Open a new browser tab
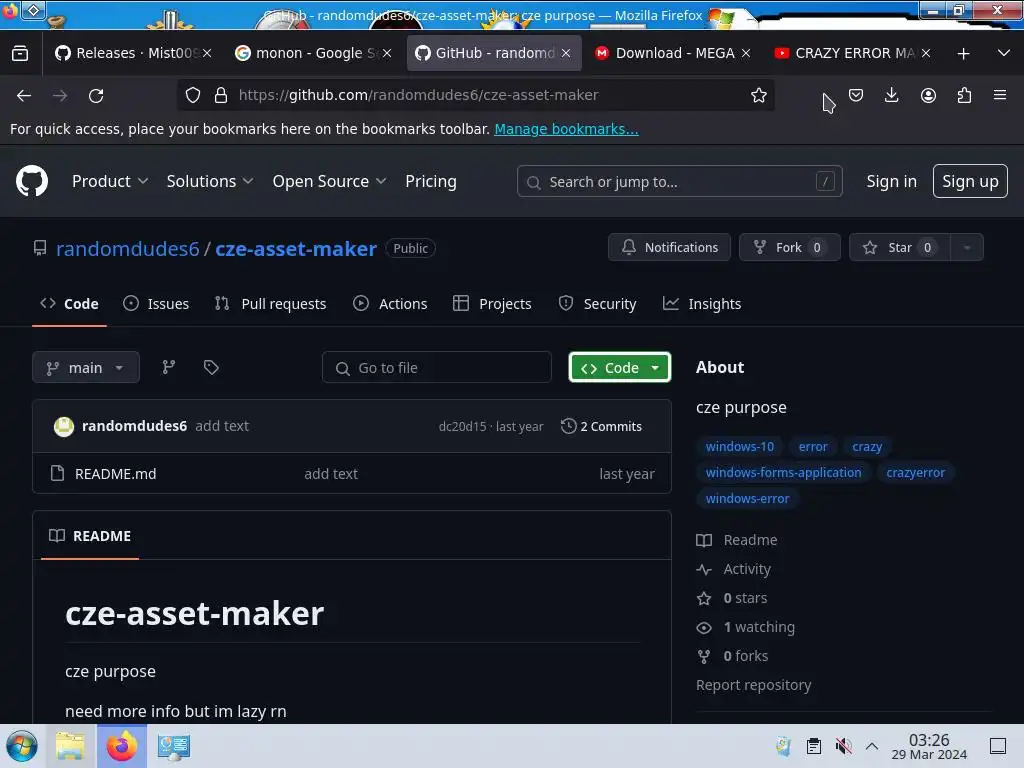 tap(963, 54)
